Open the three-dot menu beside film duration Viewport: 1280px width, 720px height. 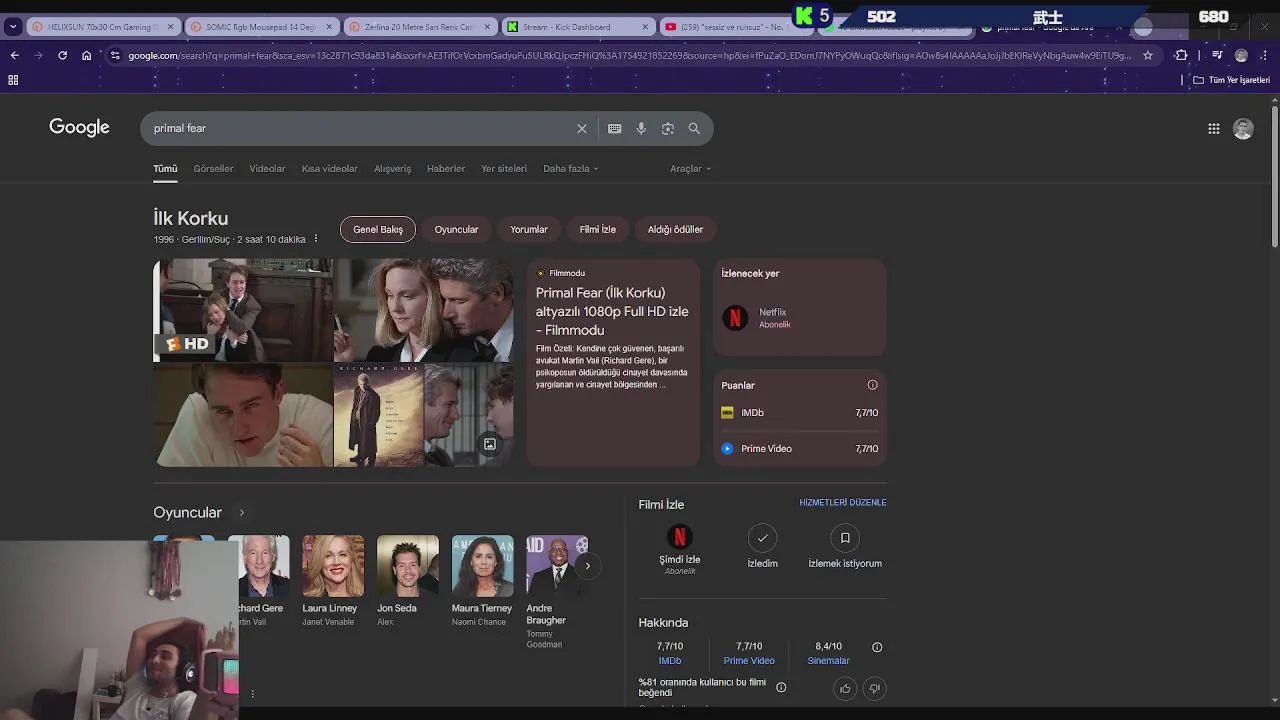tap(316, 239)
